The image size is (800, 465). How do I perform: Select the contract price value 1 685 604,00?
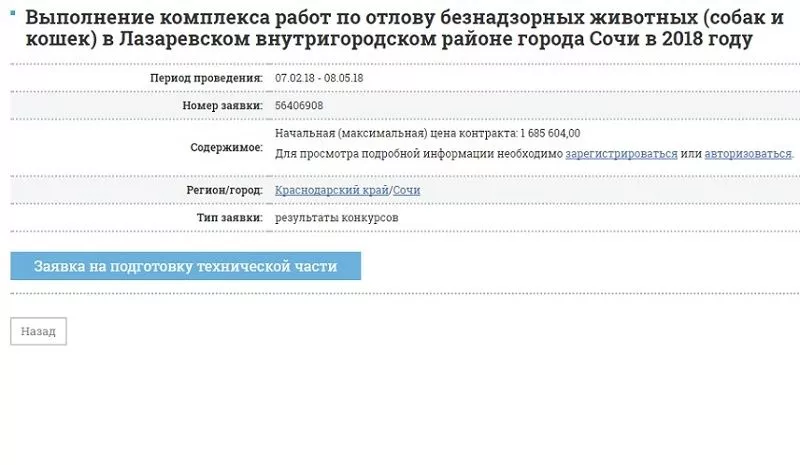(x=550, y=133)
